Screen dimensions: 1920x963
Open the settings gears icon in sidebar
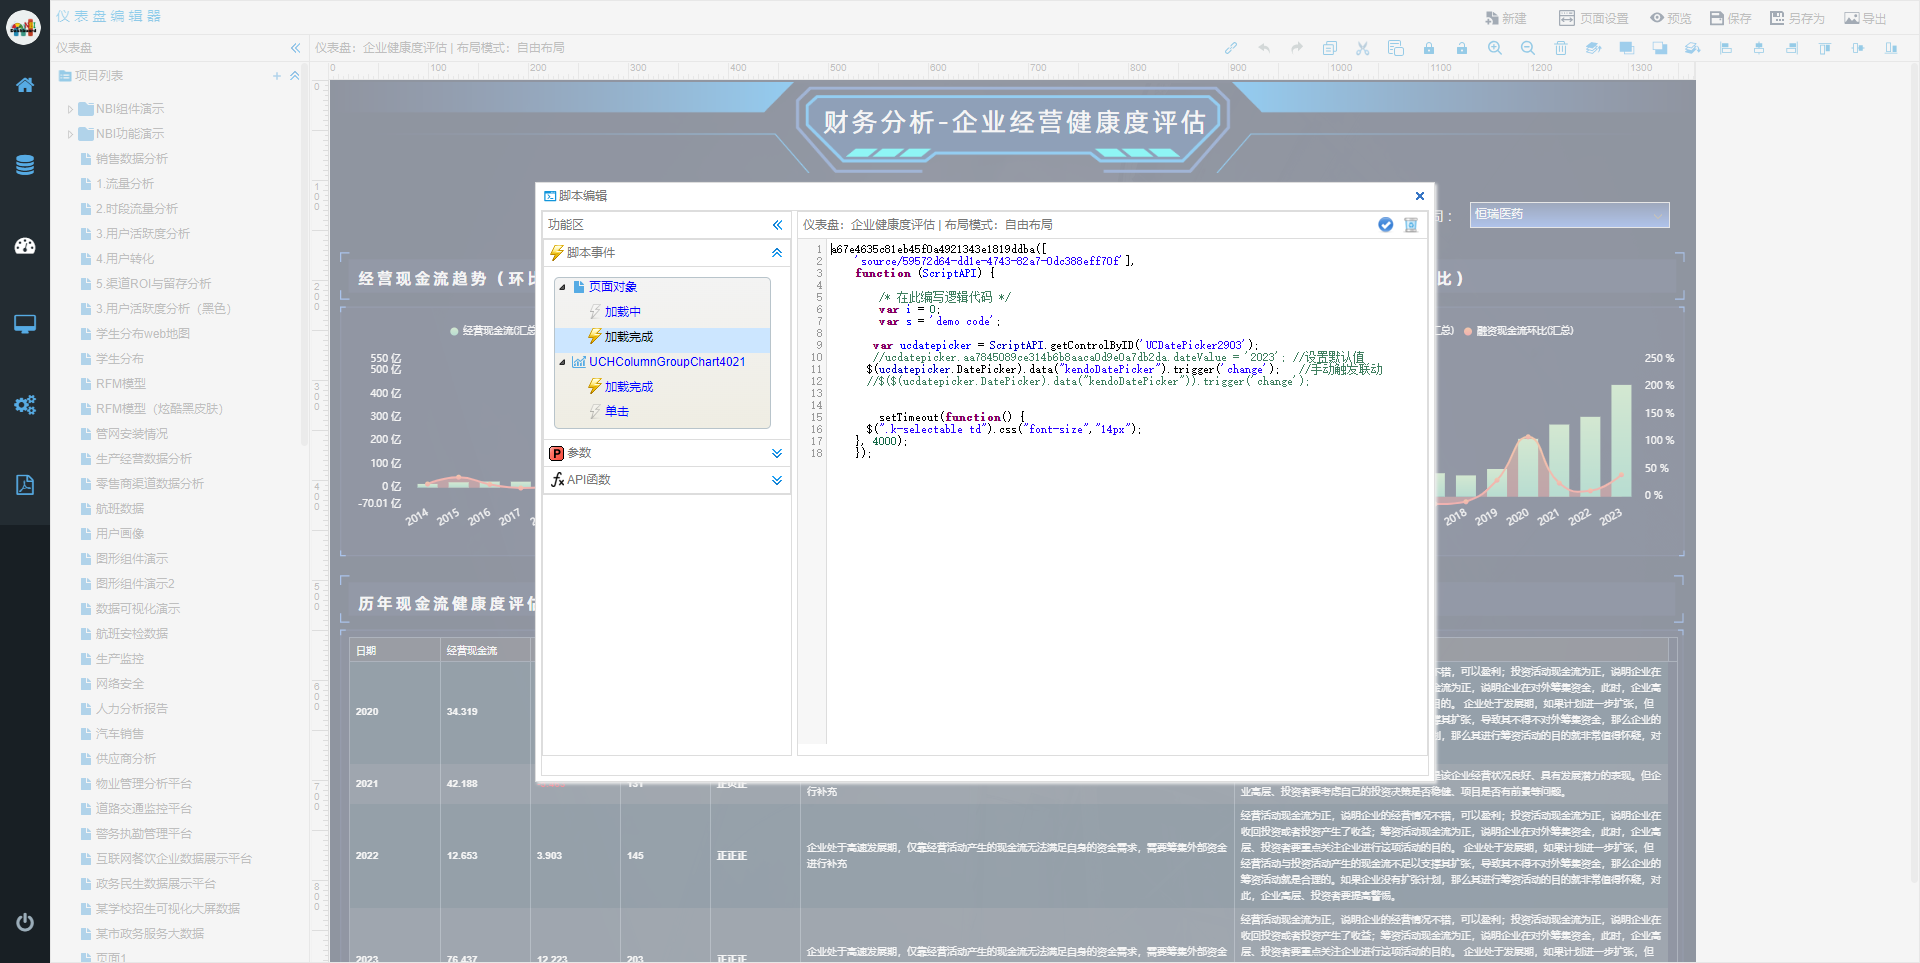(25, 404)
